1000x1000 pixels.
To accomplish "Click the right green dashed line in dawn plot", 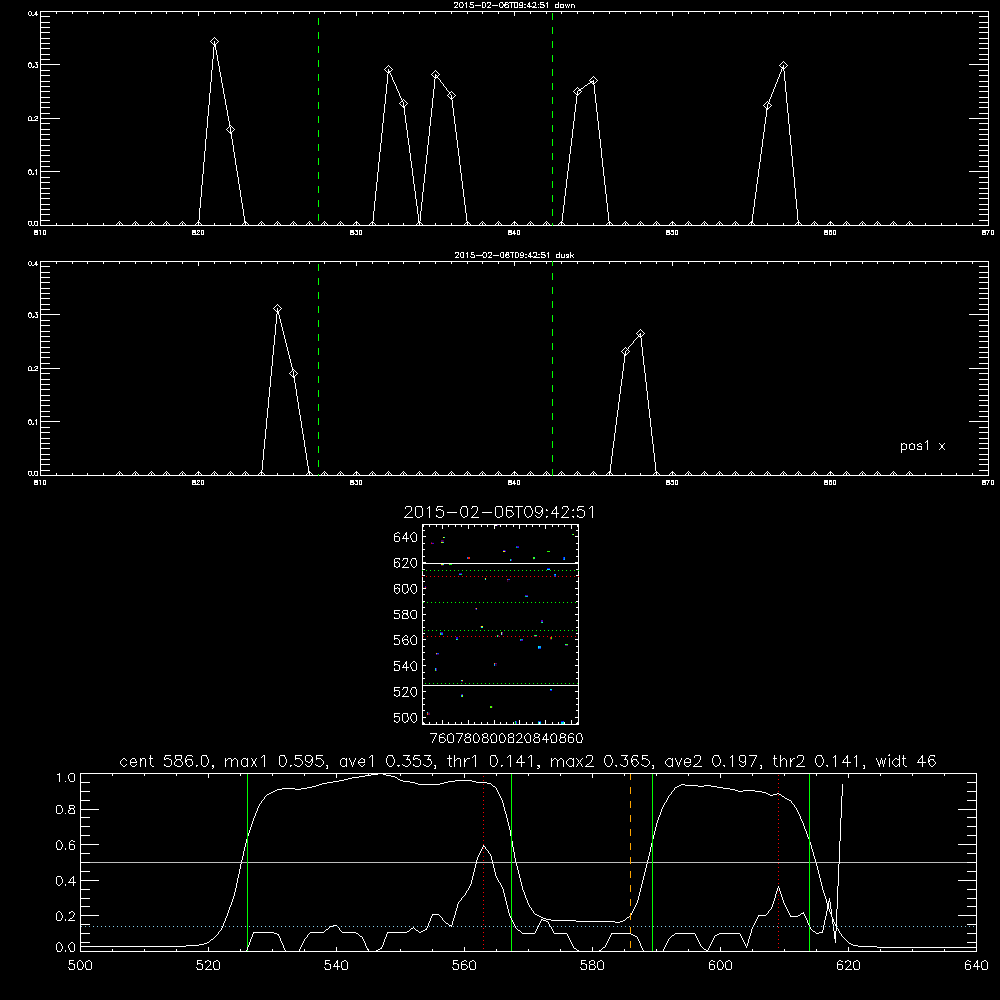I will click(552, 118).
